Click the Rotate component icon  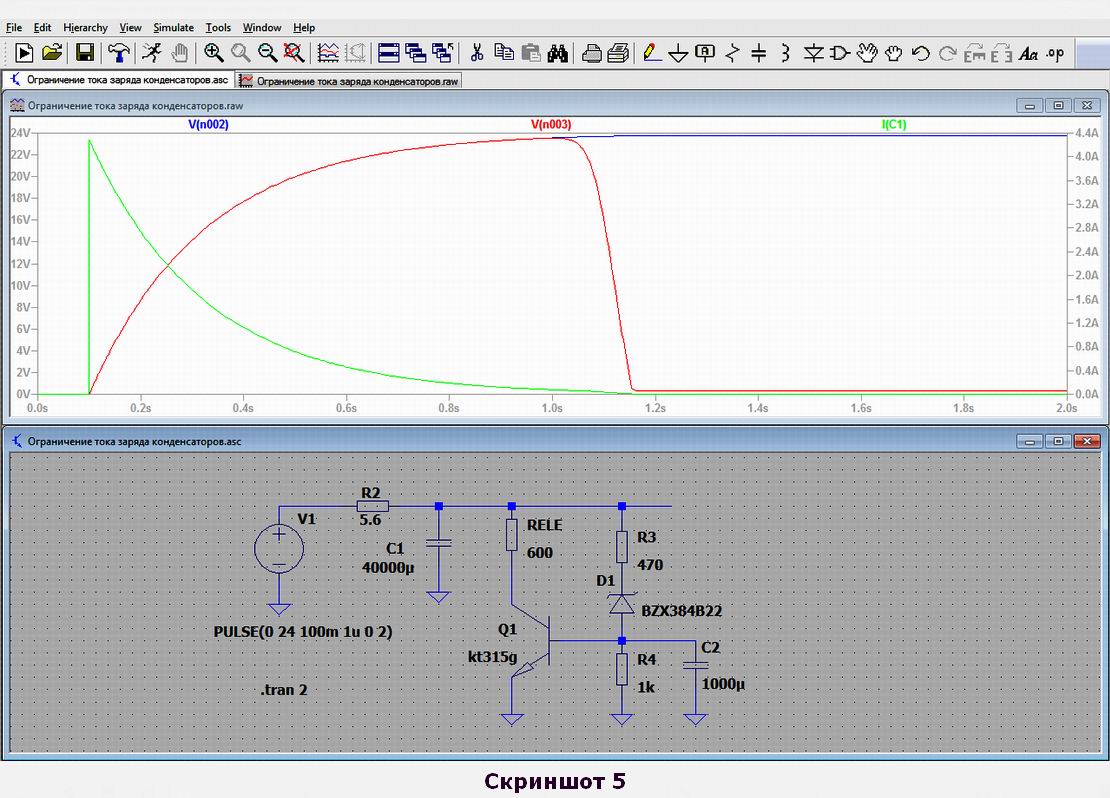[975, 52]
